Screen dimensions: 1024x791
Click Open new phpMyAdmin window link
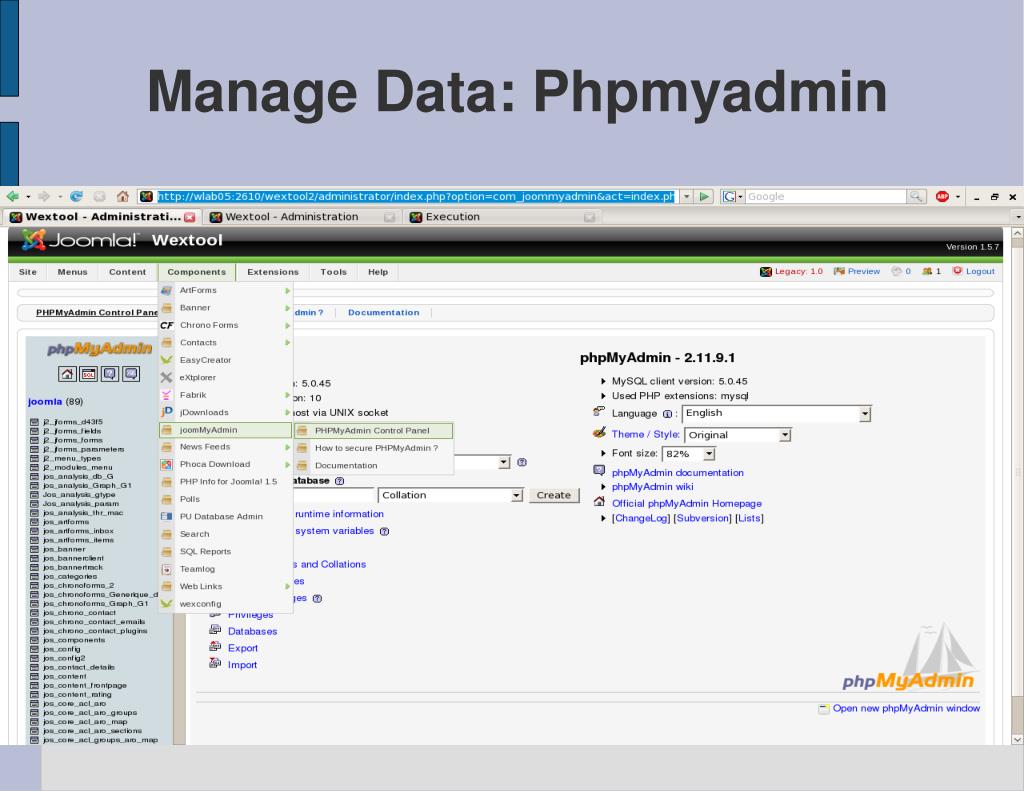906,708
